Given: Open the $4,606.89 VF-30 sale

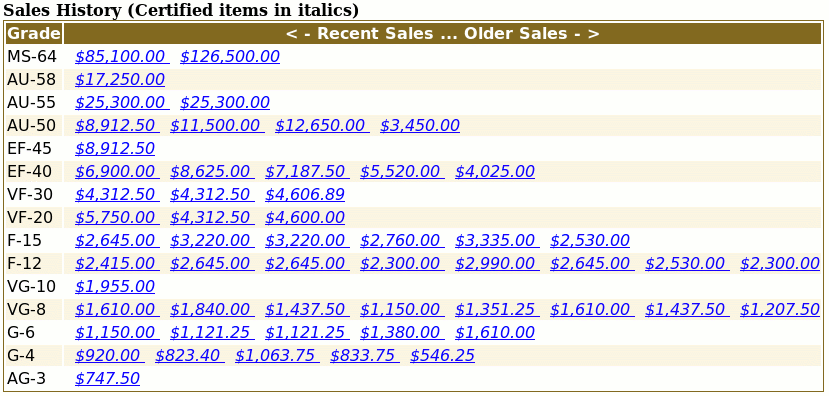Looking at the screenshot, I should point(305,195).
